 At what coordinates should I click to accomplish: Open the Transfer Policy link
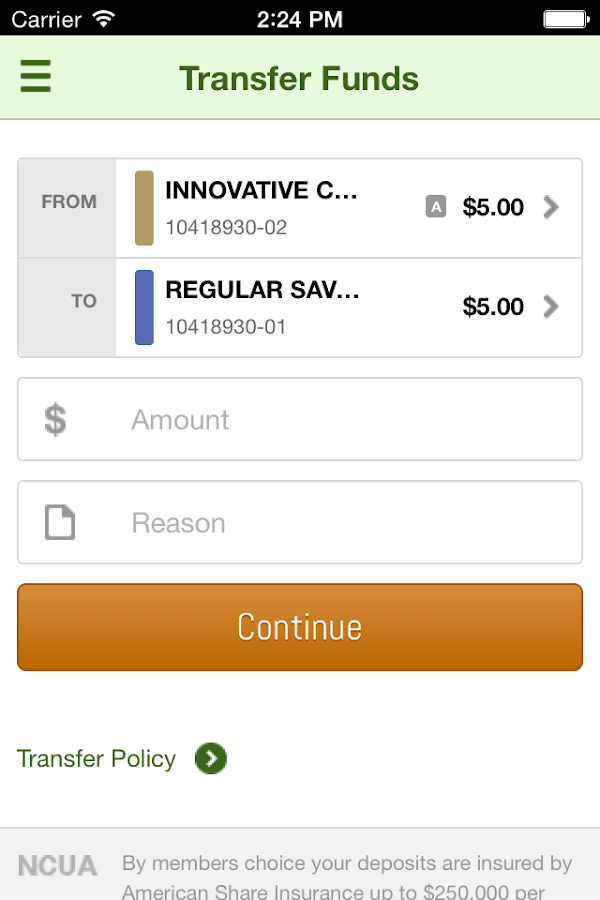pos(96,759)
